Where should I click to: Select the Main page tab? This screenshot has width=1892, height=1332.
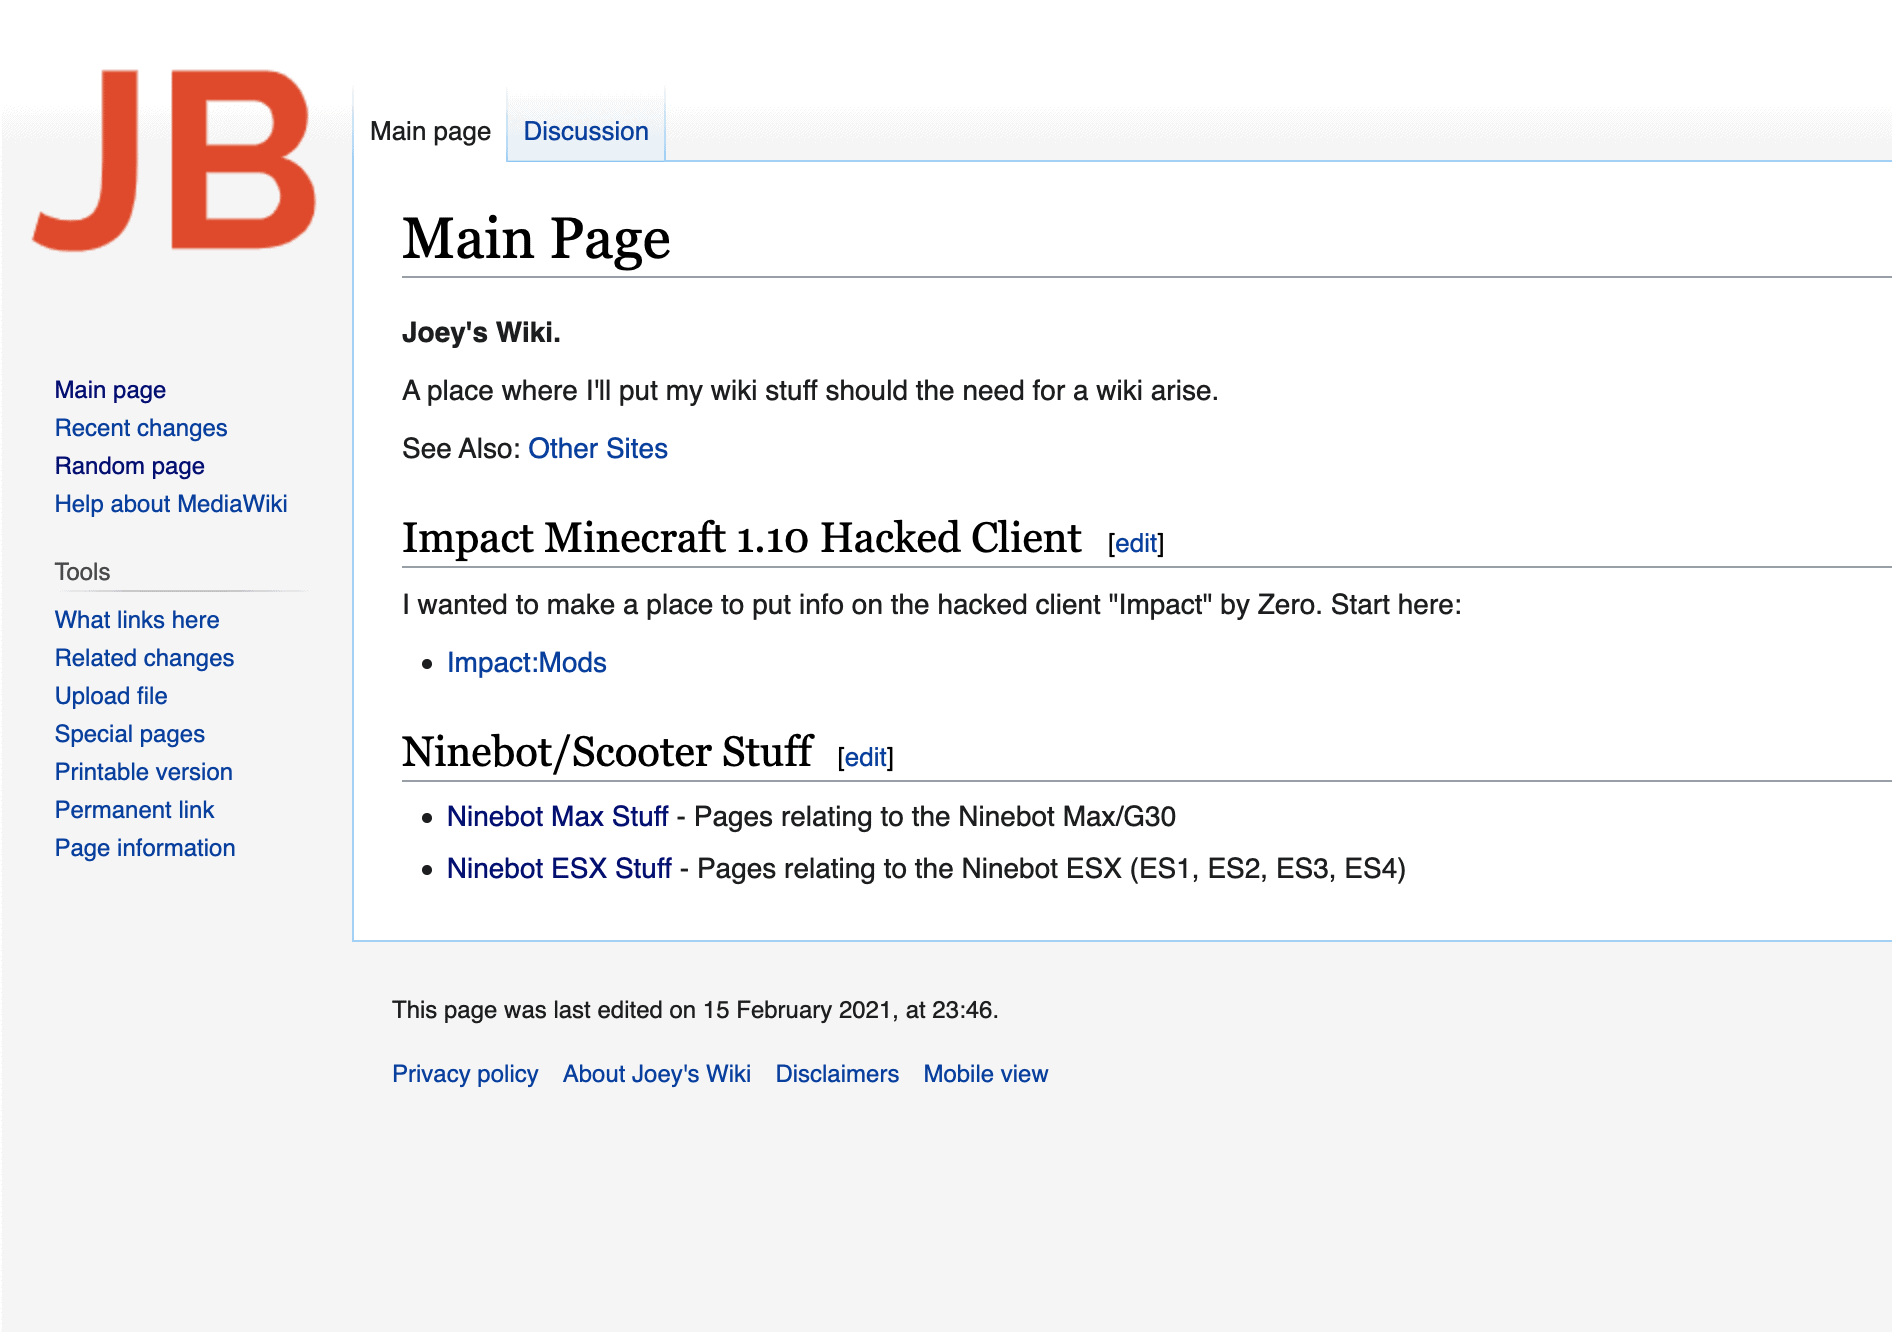click(x=430, y=131)
